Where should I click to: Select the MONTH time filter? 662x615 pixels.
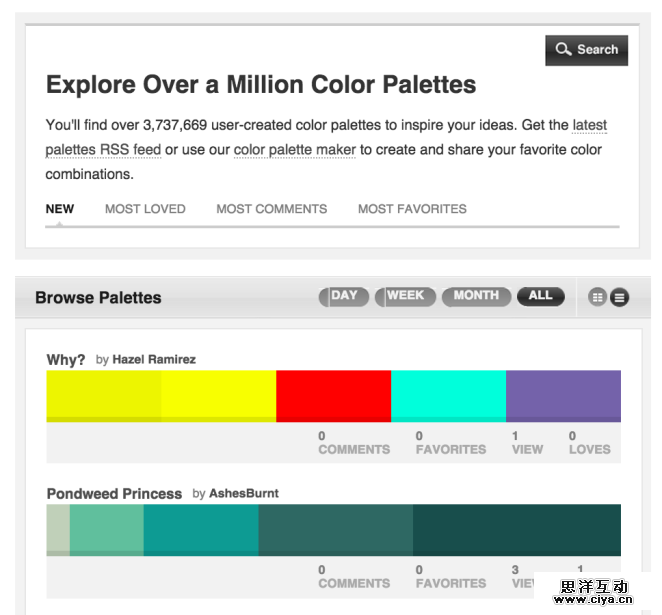point(476,296)
